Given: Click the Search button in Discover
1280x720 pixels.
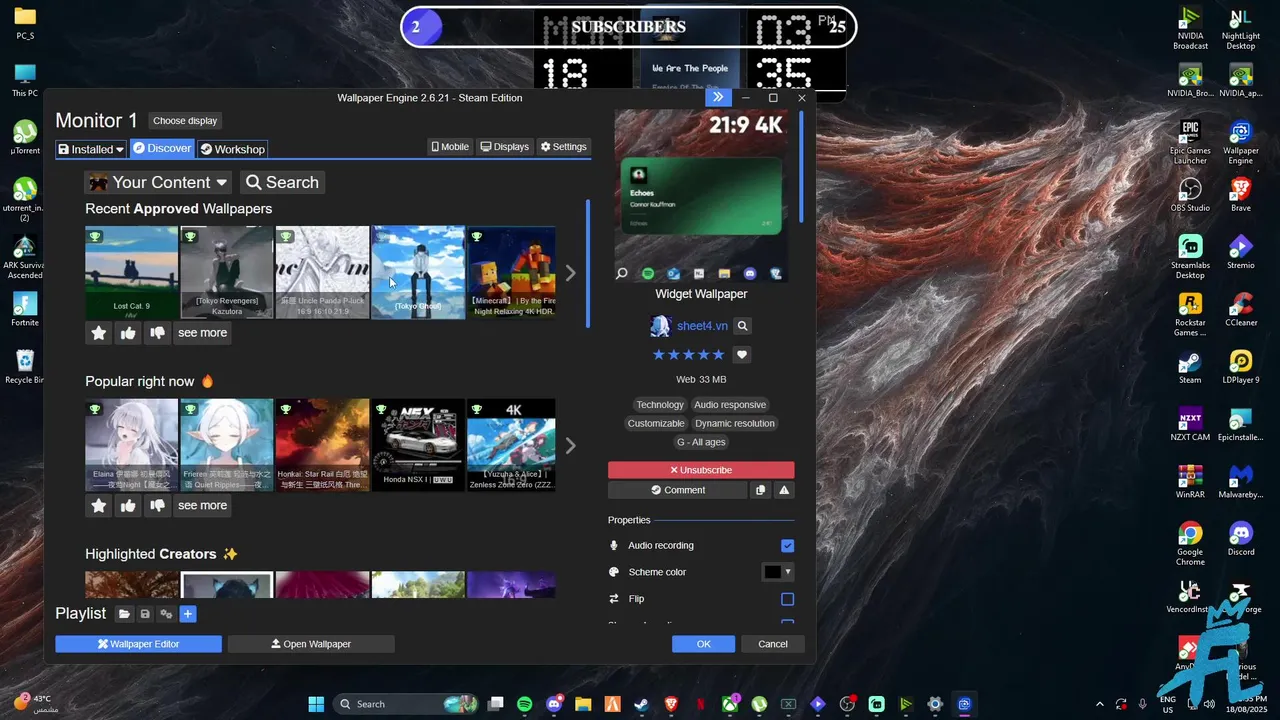Looking at the screenshot, I should [x=282, y=182].
